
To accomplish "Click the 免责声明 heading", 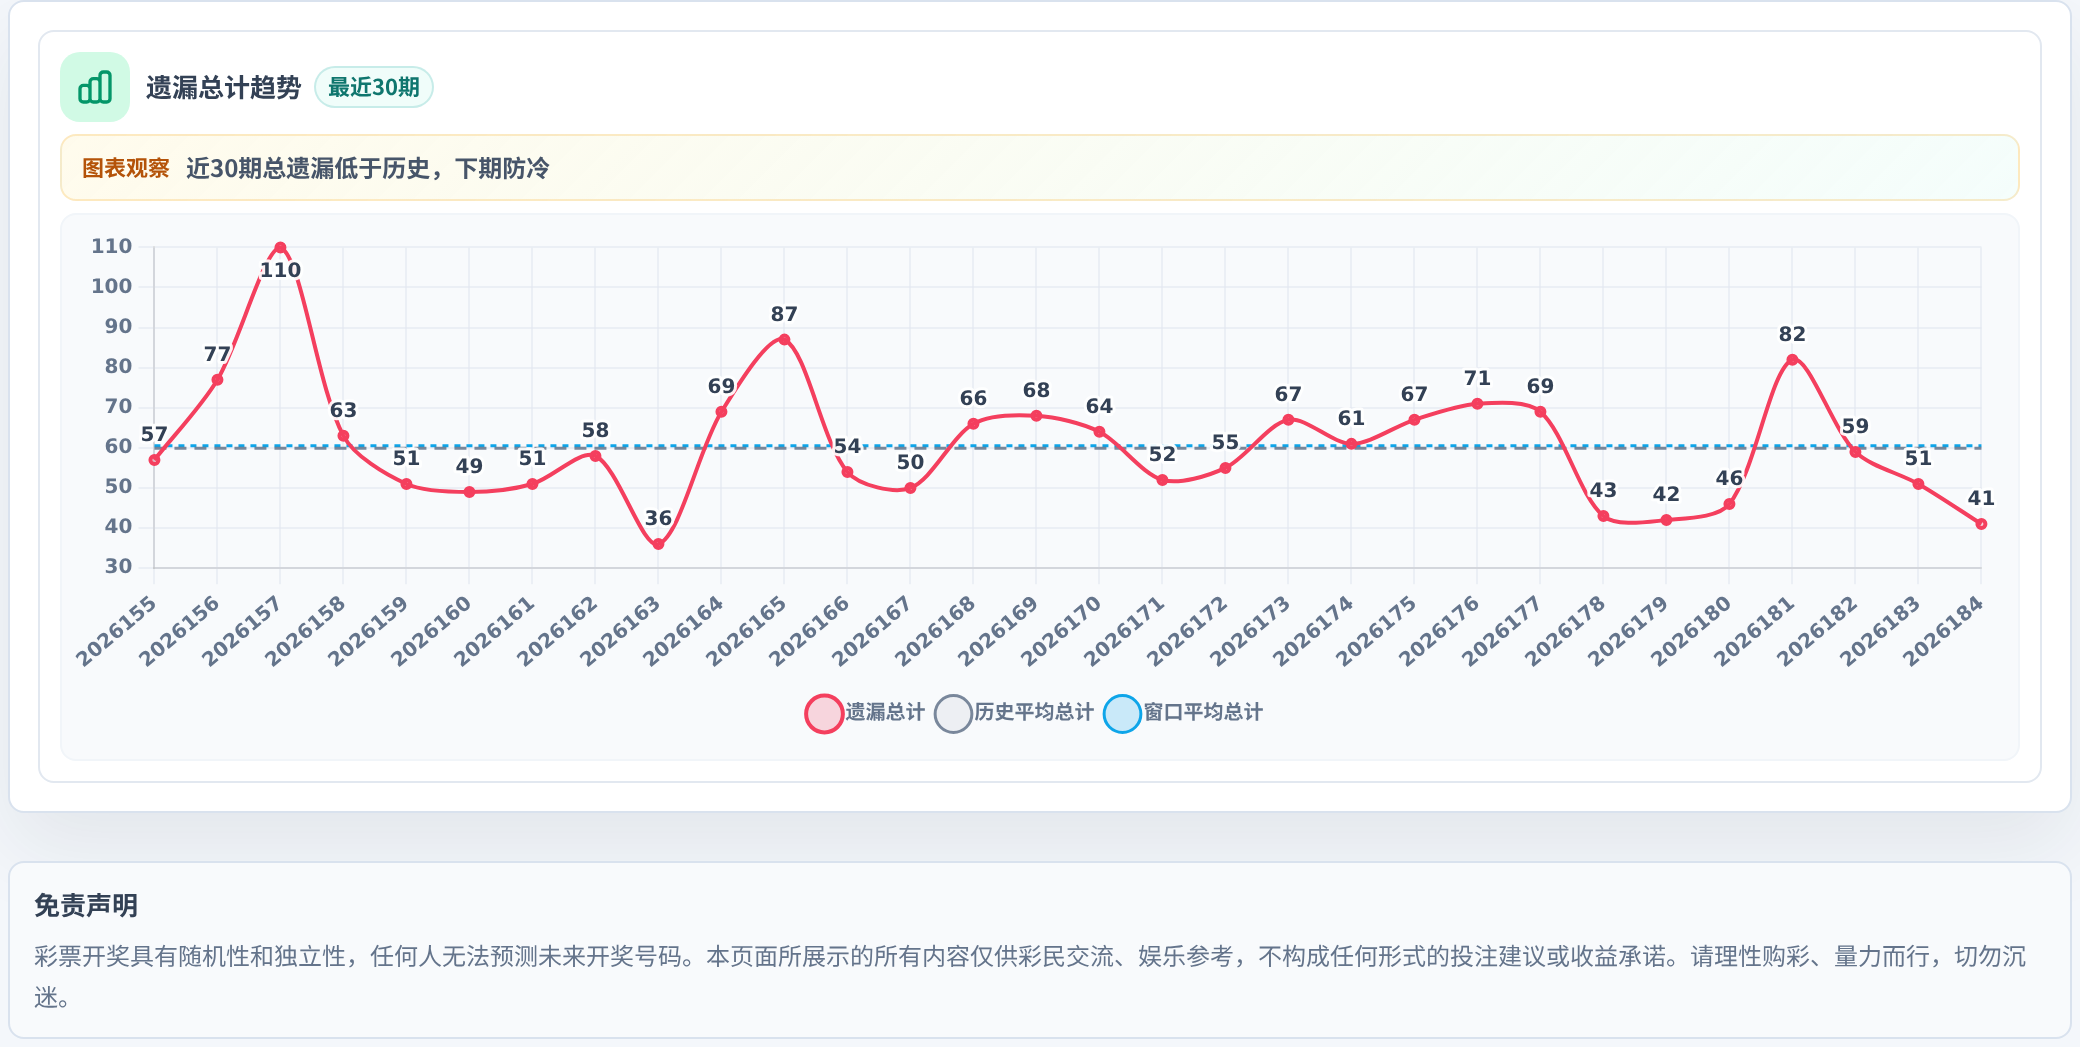I will coord(86,906).
